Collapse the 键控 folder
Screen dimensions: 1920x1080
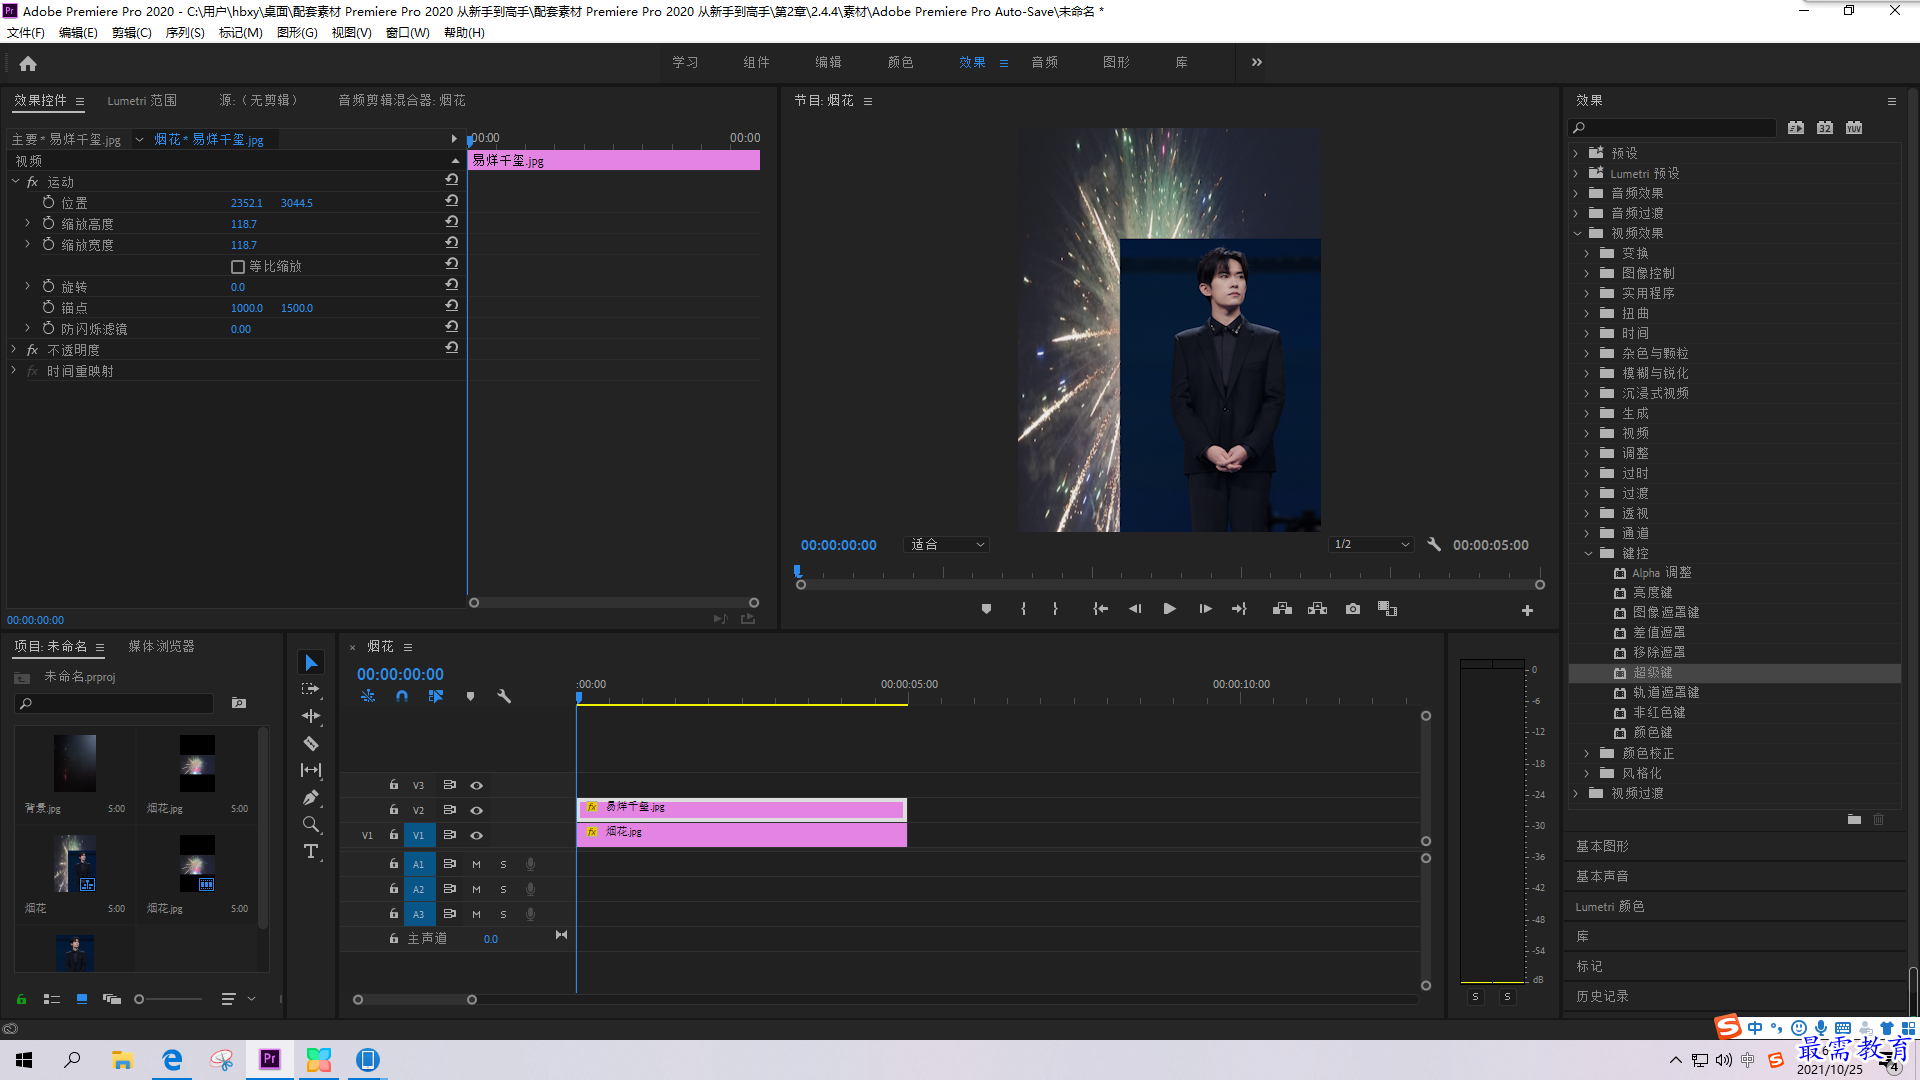pos(1589,553)
